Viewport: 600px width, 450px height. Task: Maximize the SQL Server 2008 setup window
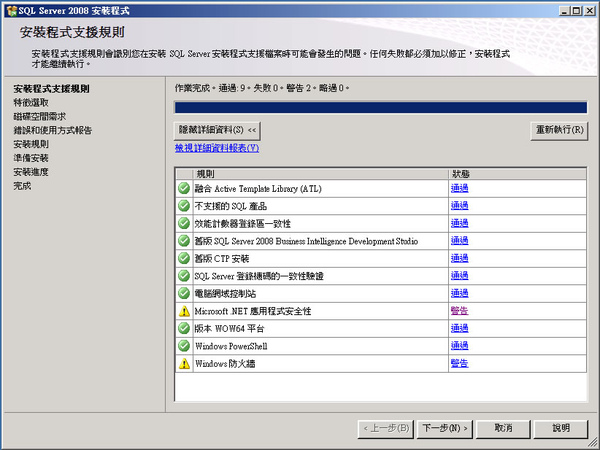pos(577,11)
